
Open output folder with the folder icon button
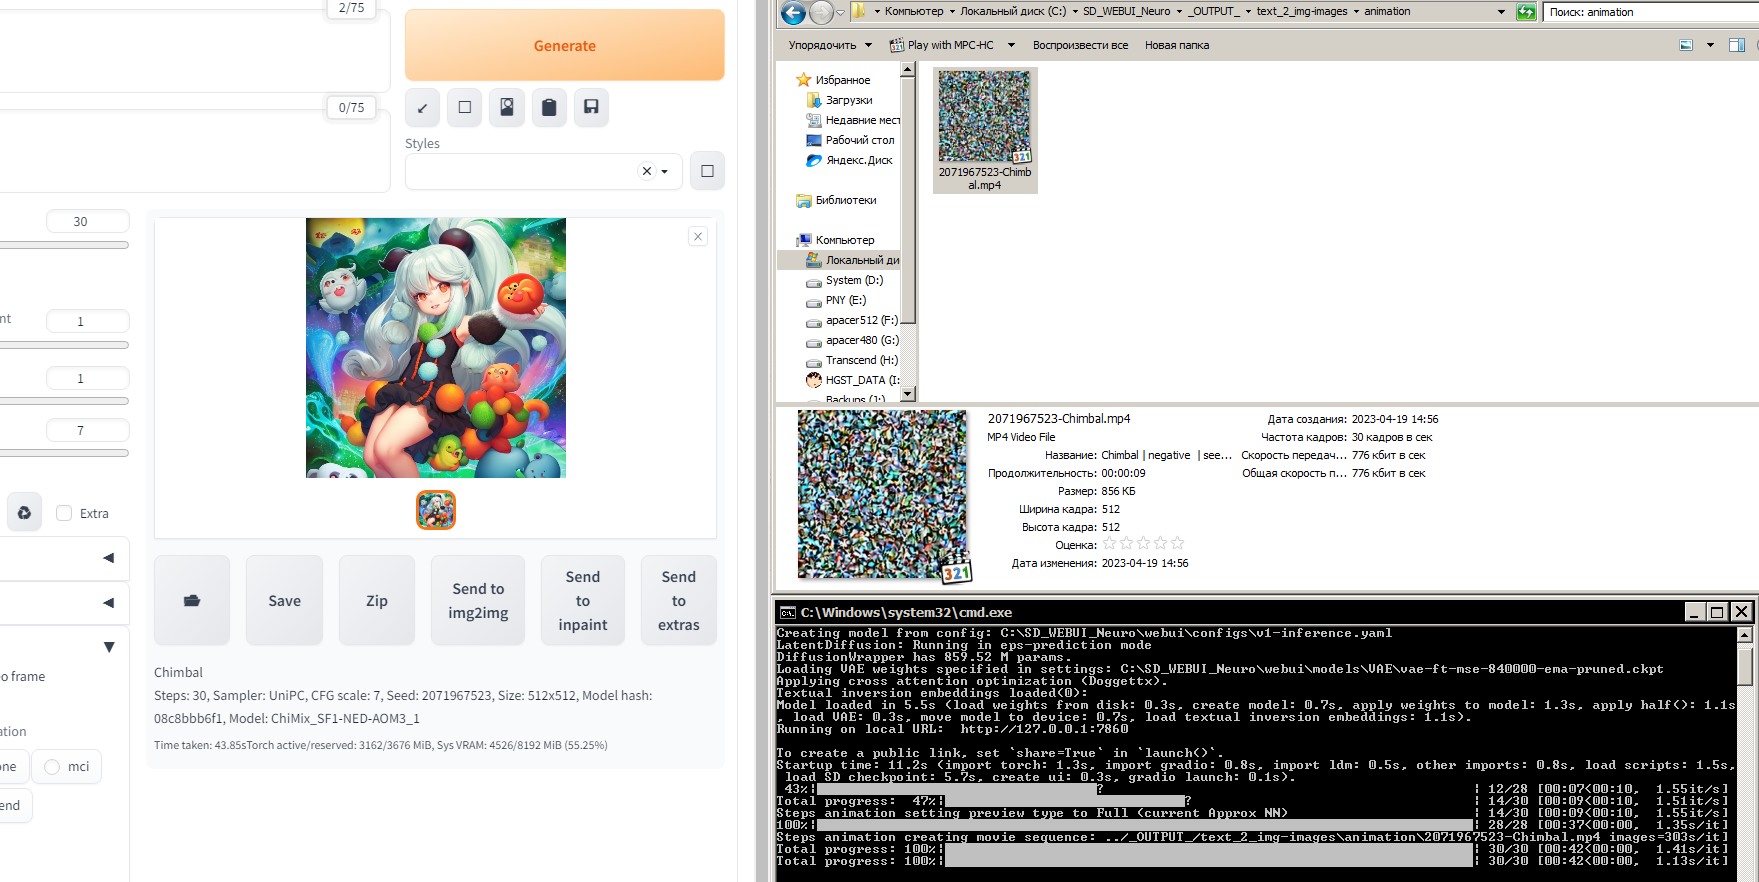(x=192, y=600)
